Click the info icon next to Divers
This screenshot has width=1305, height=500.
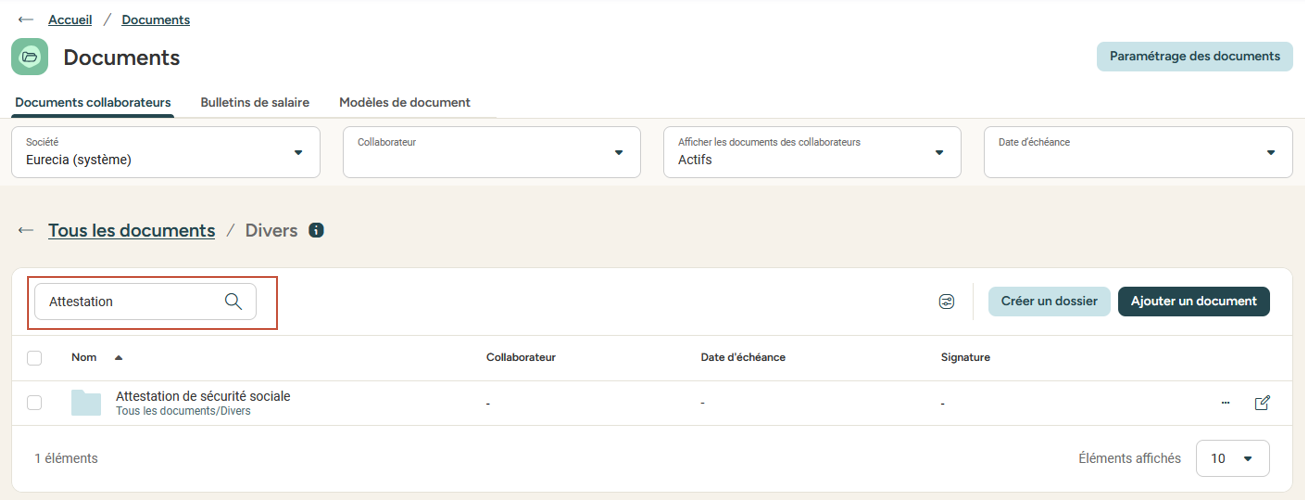tap(316, 231)
